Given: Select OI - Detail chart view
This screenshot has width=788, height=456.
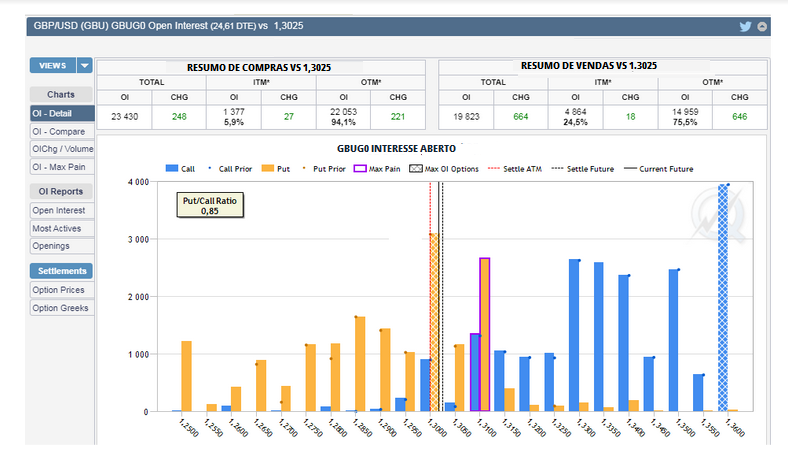Looking at the screenshot, I should [x=62, y=114].
